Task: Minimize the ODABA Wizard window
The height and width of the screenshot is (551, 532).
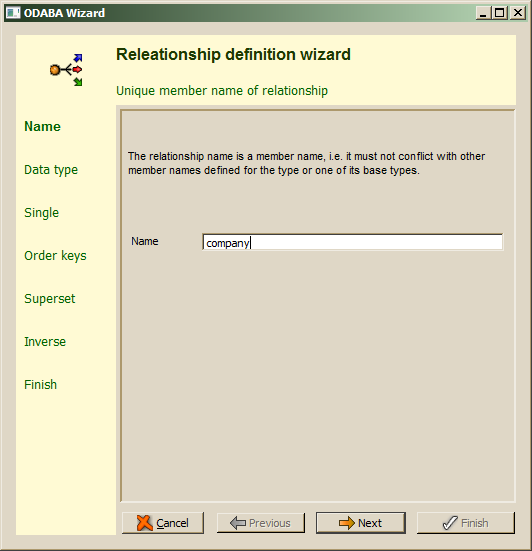Action: (483, 13)
